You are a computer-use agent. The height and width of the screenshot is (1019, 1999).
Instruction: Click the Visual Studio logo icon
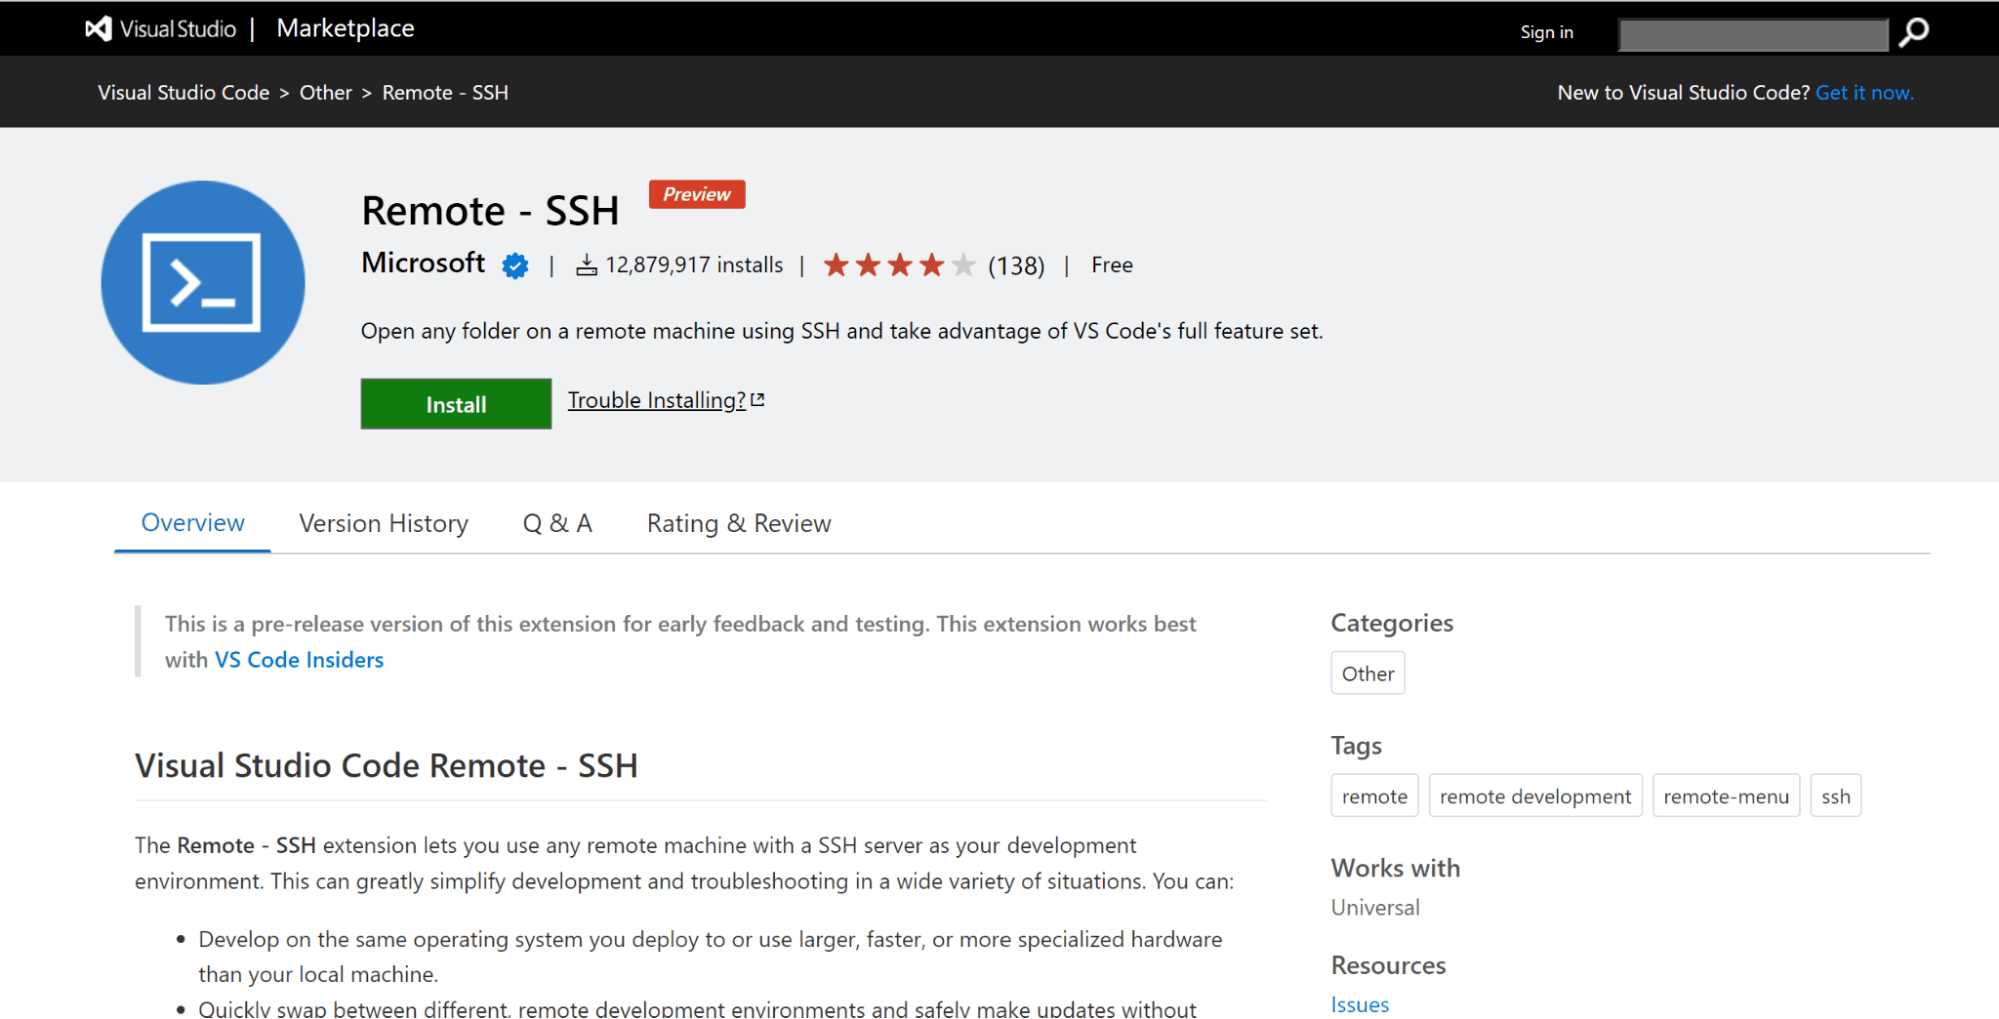[97, 29]
